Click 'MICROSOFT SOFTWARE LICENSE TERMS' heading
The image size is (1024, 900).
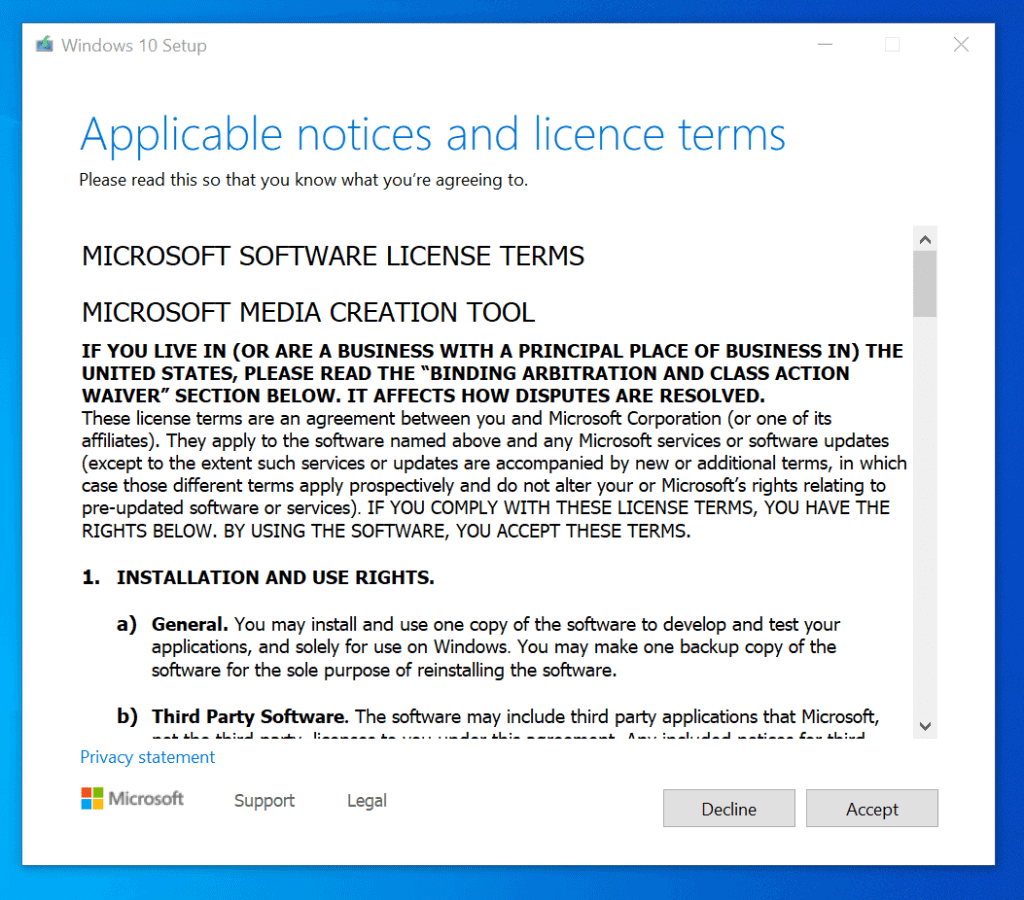click(333, 256)
